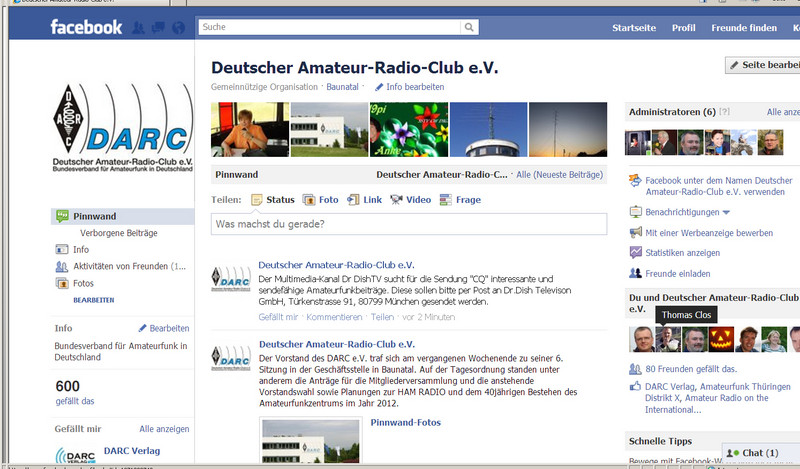Click Gefällt mir on first post

[278, 317]
